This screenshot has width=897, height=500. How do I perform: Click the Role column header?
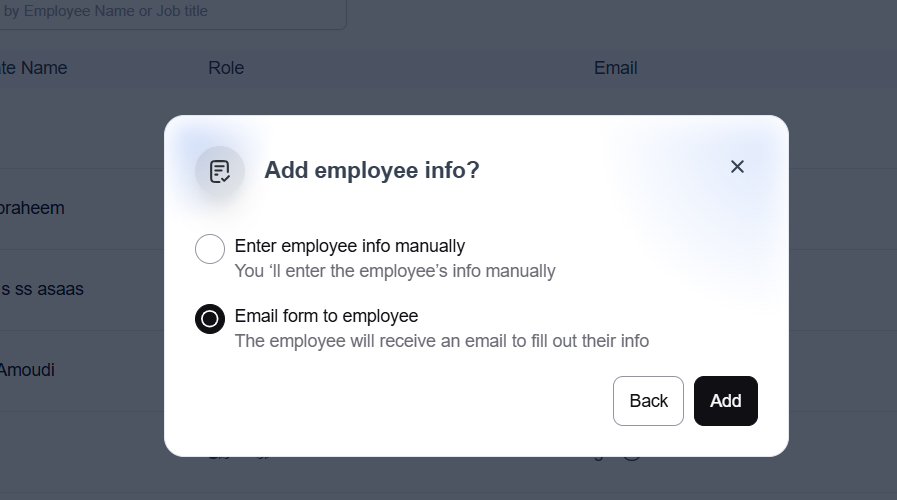(x=226, y=68)
